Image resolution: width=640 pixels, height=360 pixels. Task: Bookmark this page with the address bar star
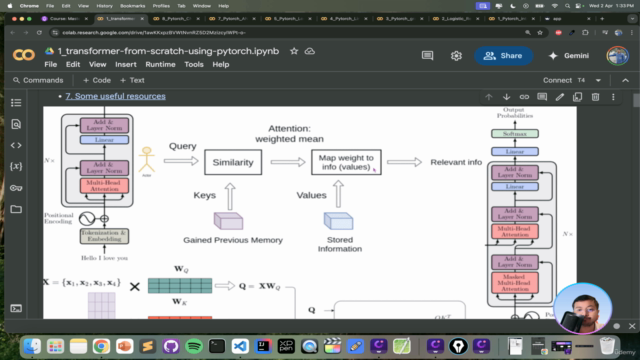[540, 32]
